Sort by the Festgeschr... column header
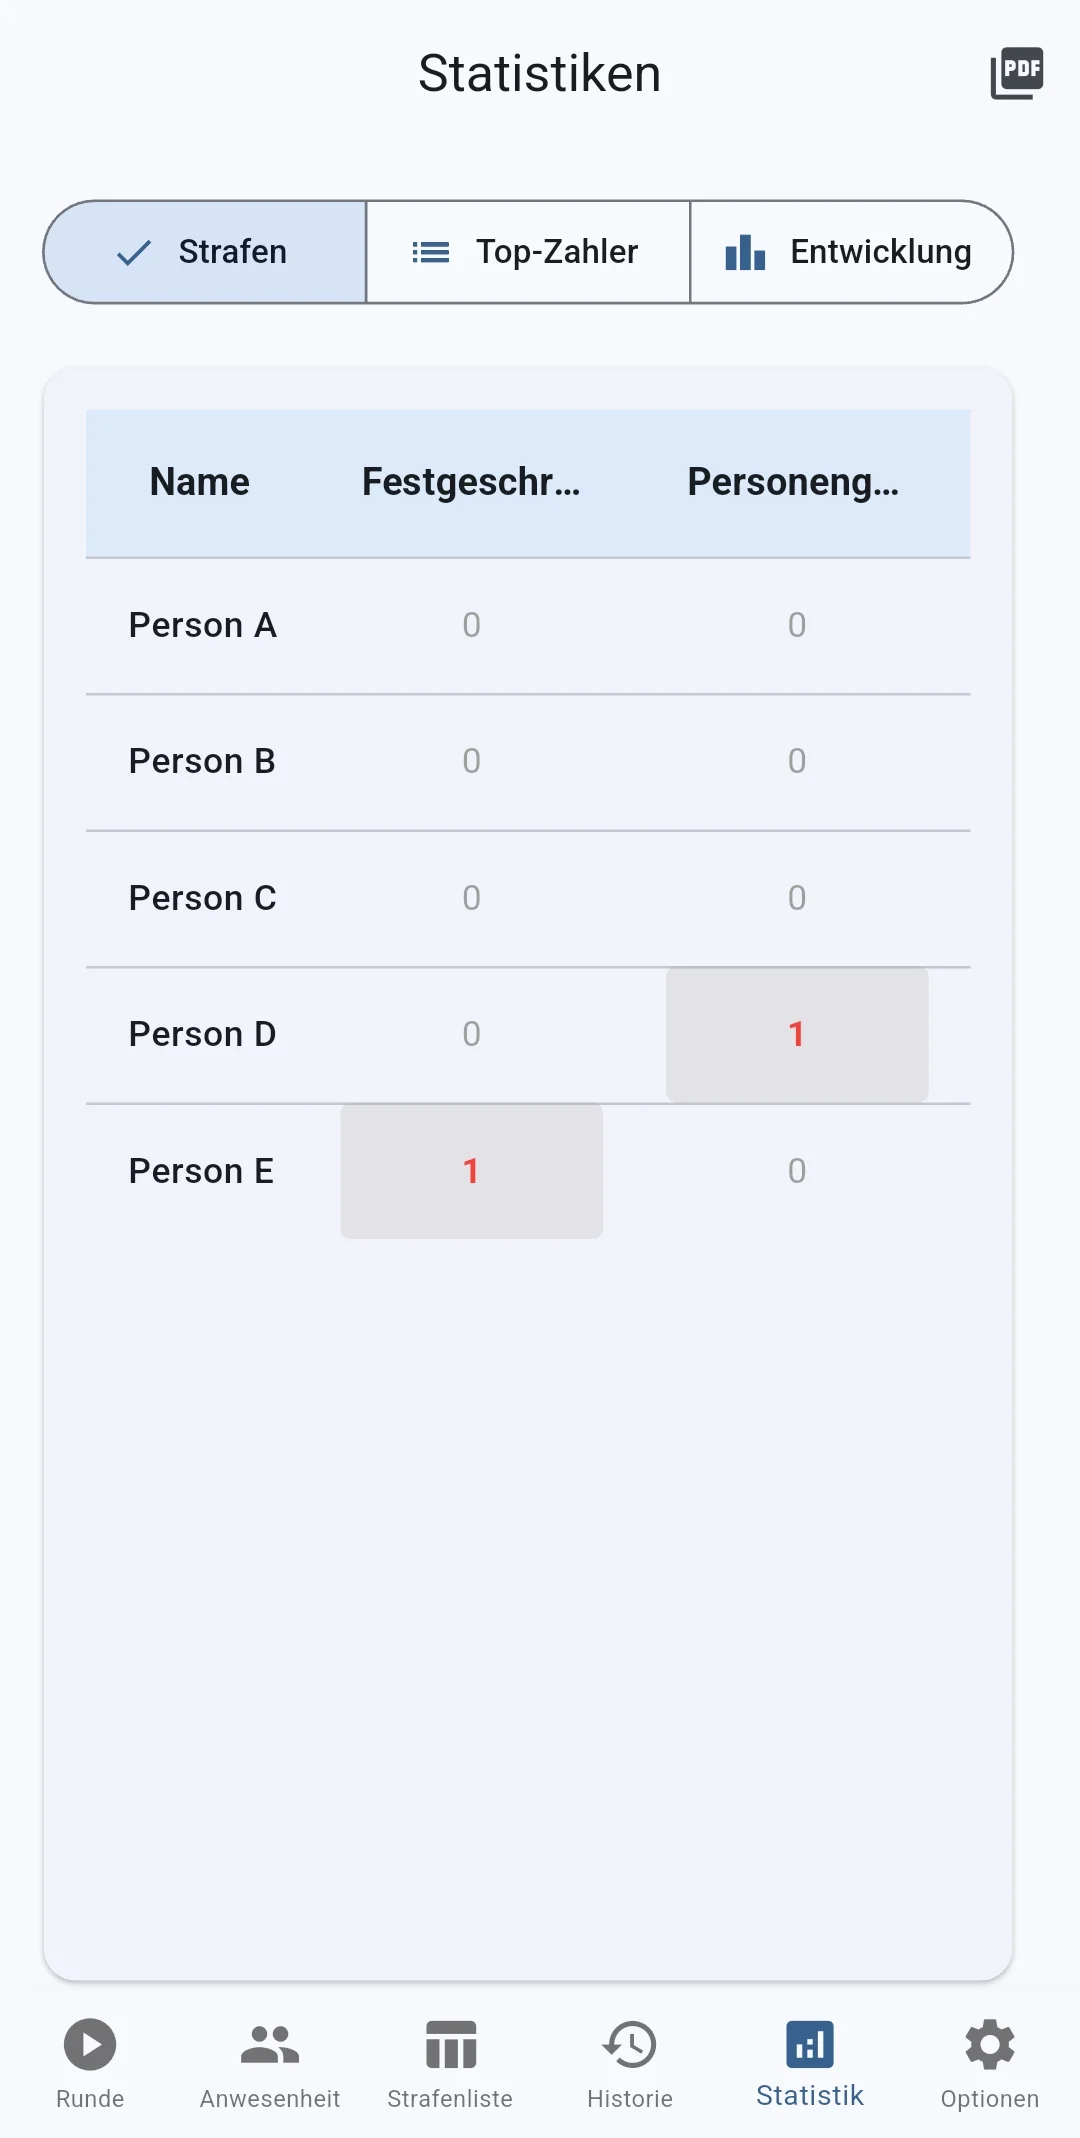Image resolution: width=1080 pixels, height=2138 pixels. [x=471, y=482]
